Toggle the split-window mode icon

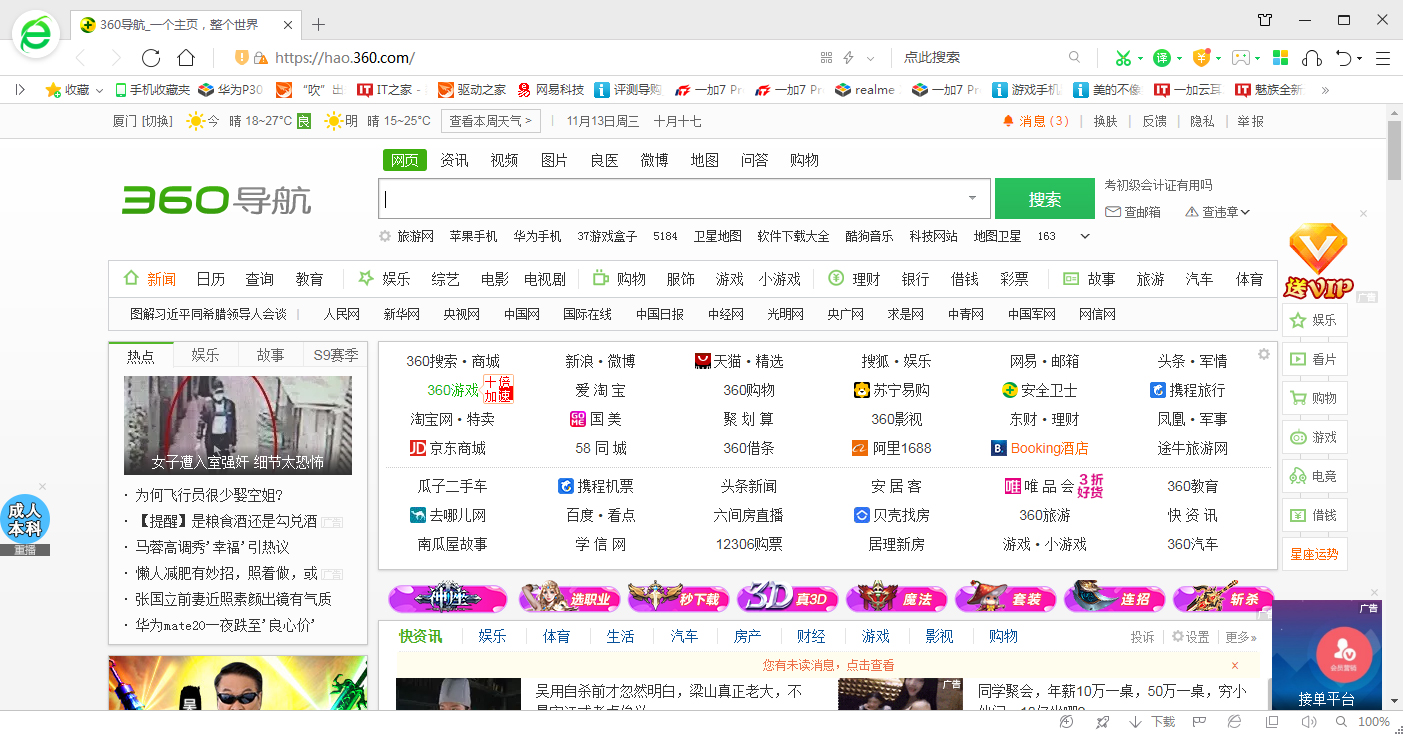tap(1271, 721)
